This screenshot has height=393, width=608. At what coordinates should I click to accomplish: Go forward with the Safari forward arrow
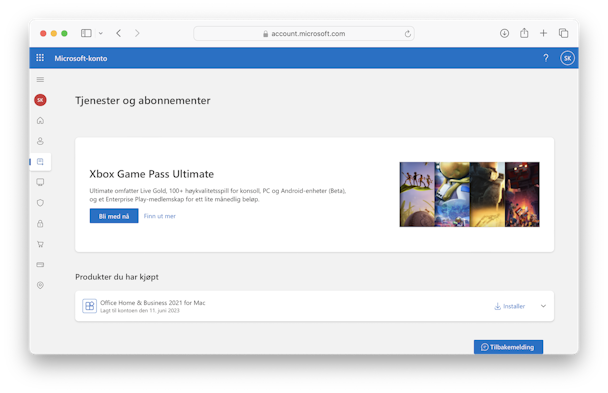(137, 33)
